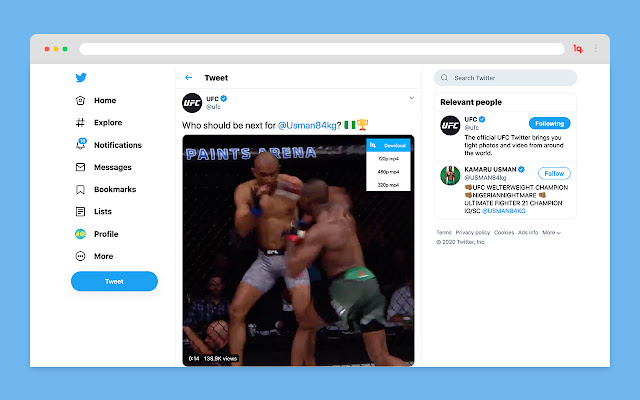Click the Bookmarks ribbon icon
This screenshot has width=640, height=400.
tap(80, 189)
